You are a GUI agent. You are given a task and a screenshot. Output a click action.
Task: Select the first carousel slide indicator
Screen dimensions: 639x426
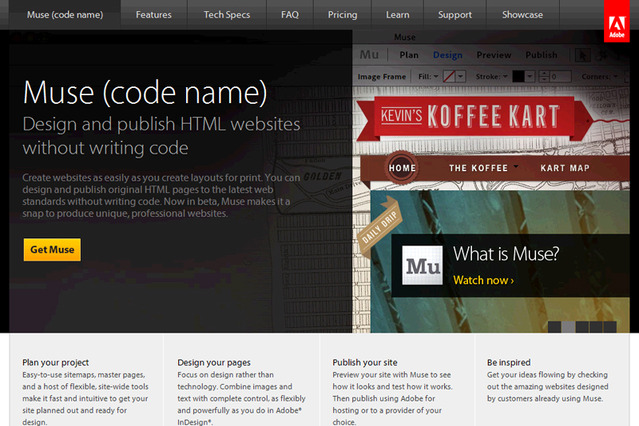(x=555, y=327)
